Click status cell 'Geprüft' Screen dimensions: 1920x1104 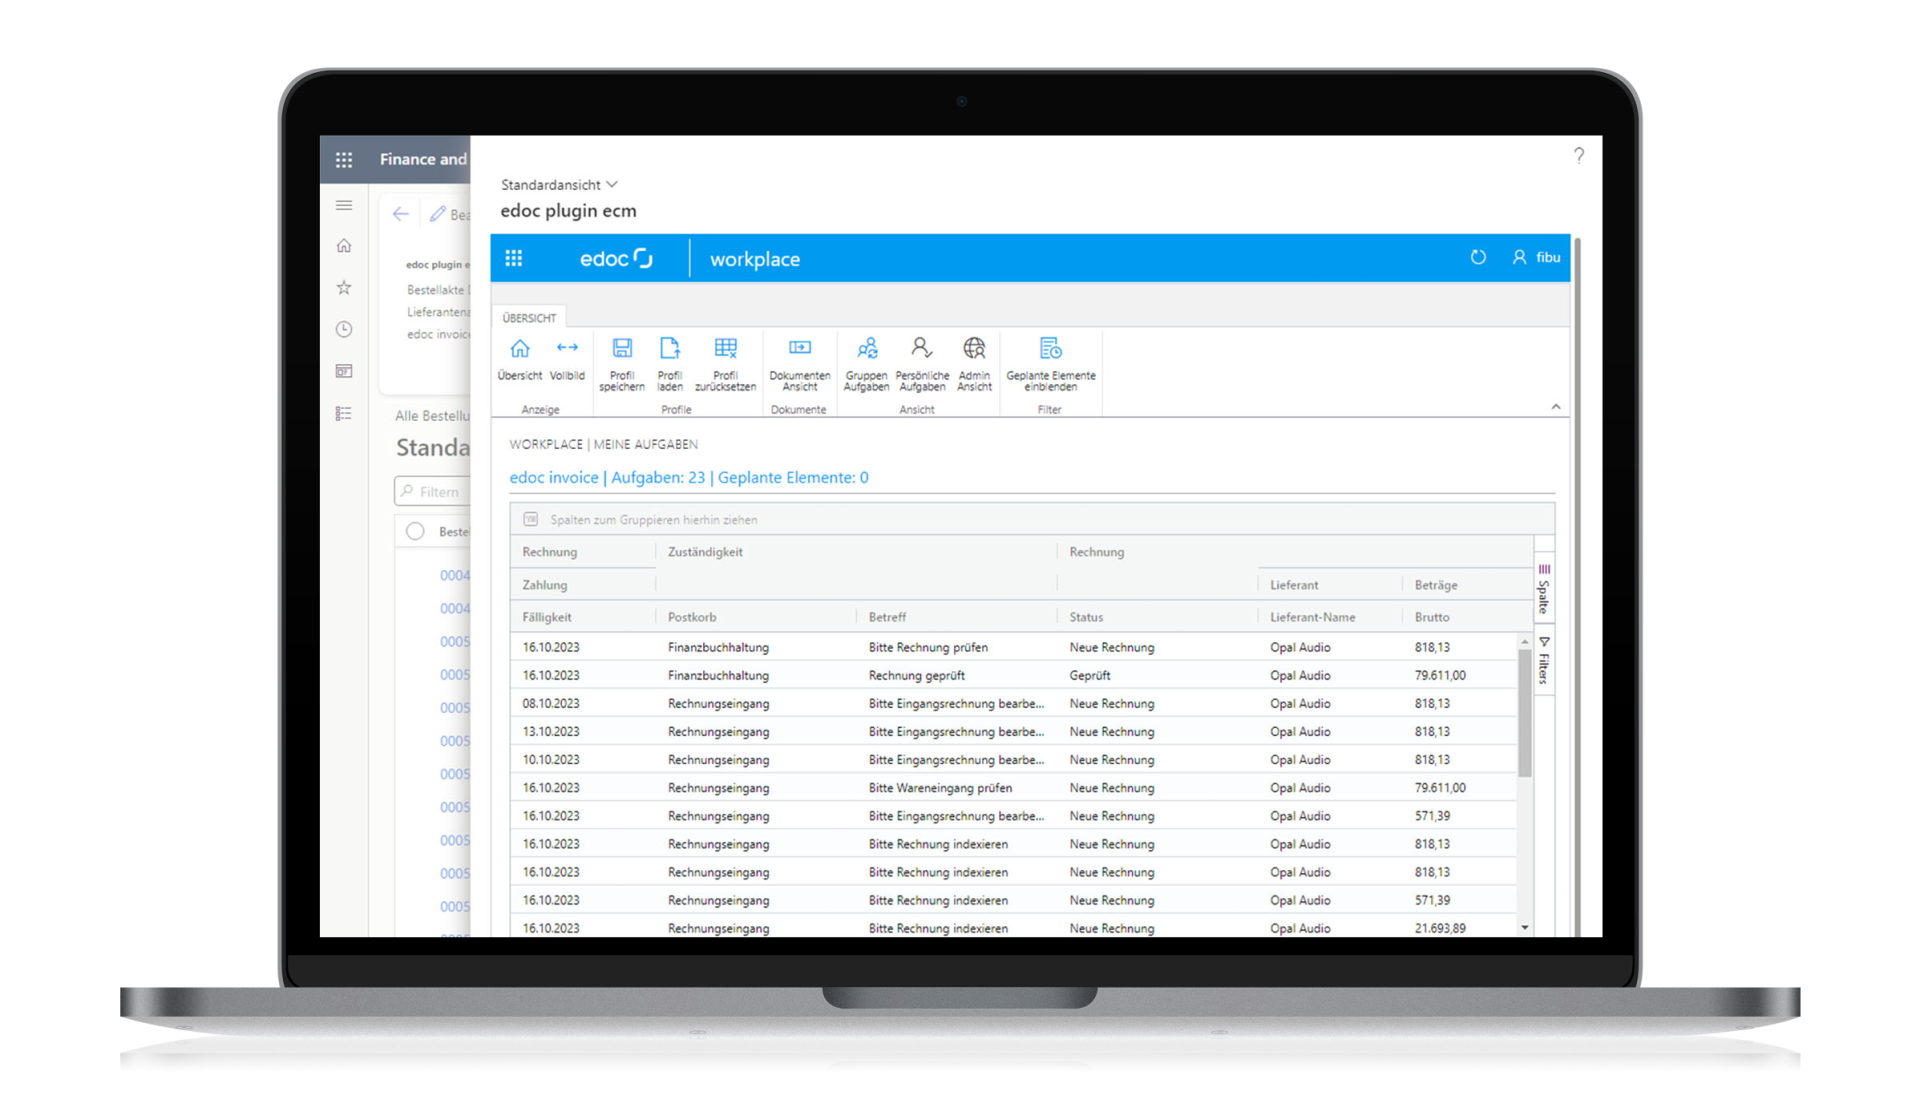[x=1090, y=676]
